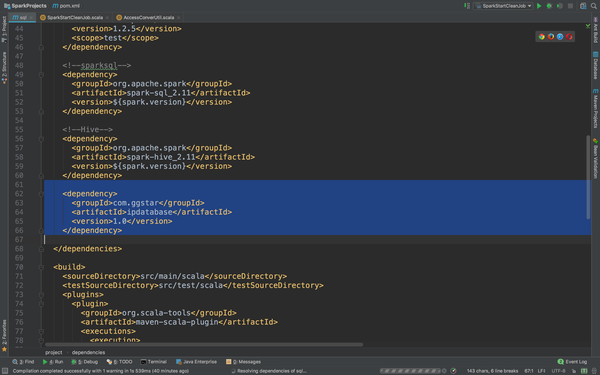
Task: Close the SparkStartCleanJob.scala tab
Action: (x=107, y=18)
